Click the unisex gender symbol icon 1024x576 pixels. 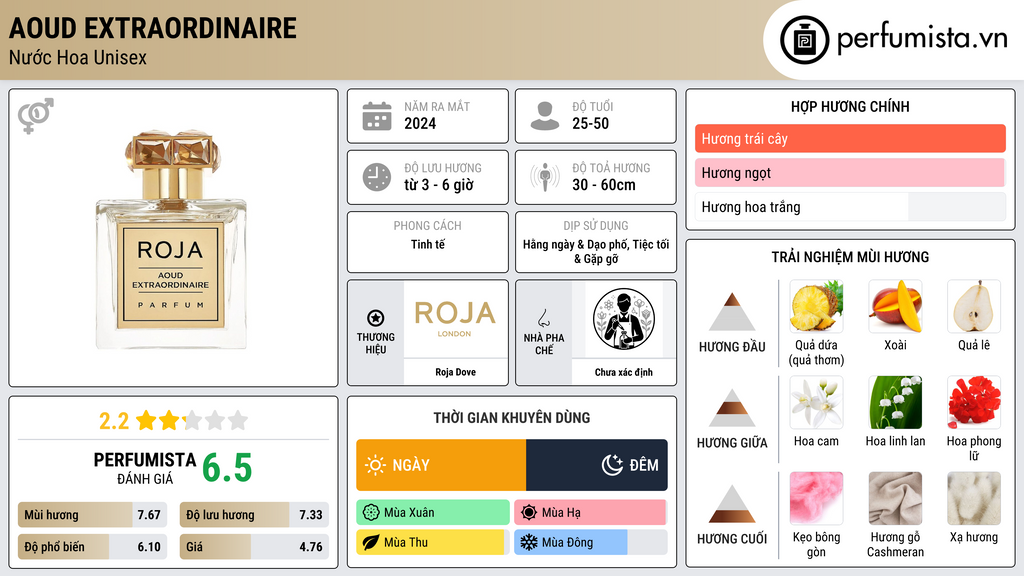36,116
